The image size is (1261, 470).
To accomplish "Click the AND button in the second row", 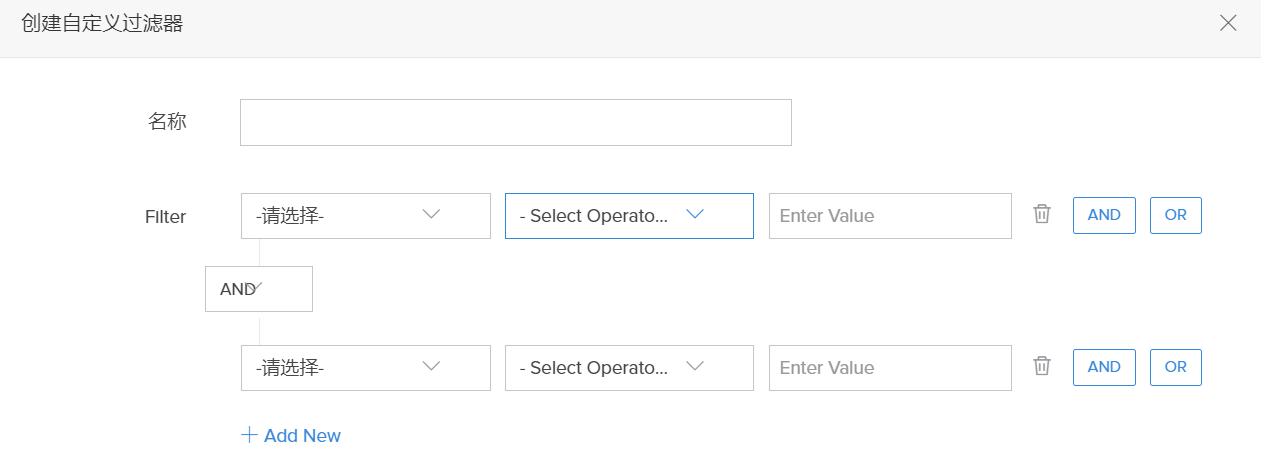I will point(1104,367).
